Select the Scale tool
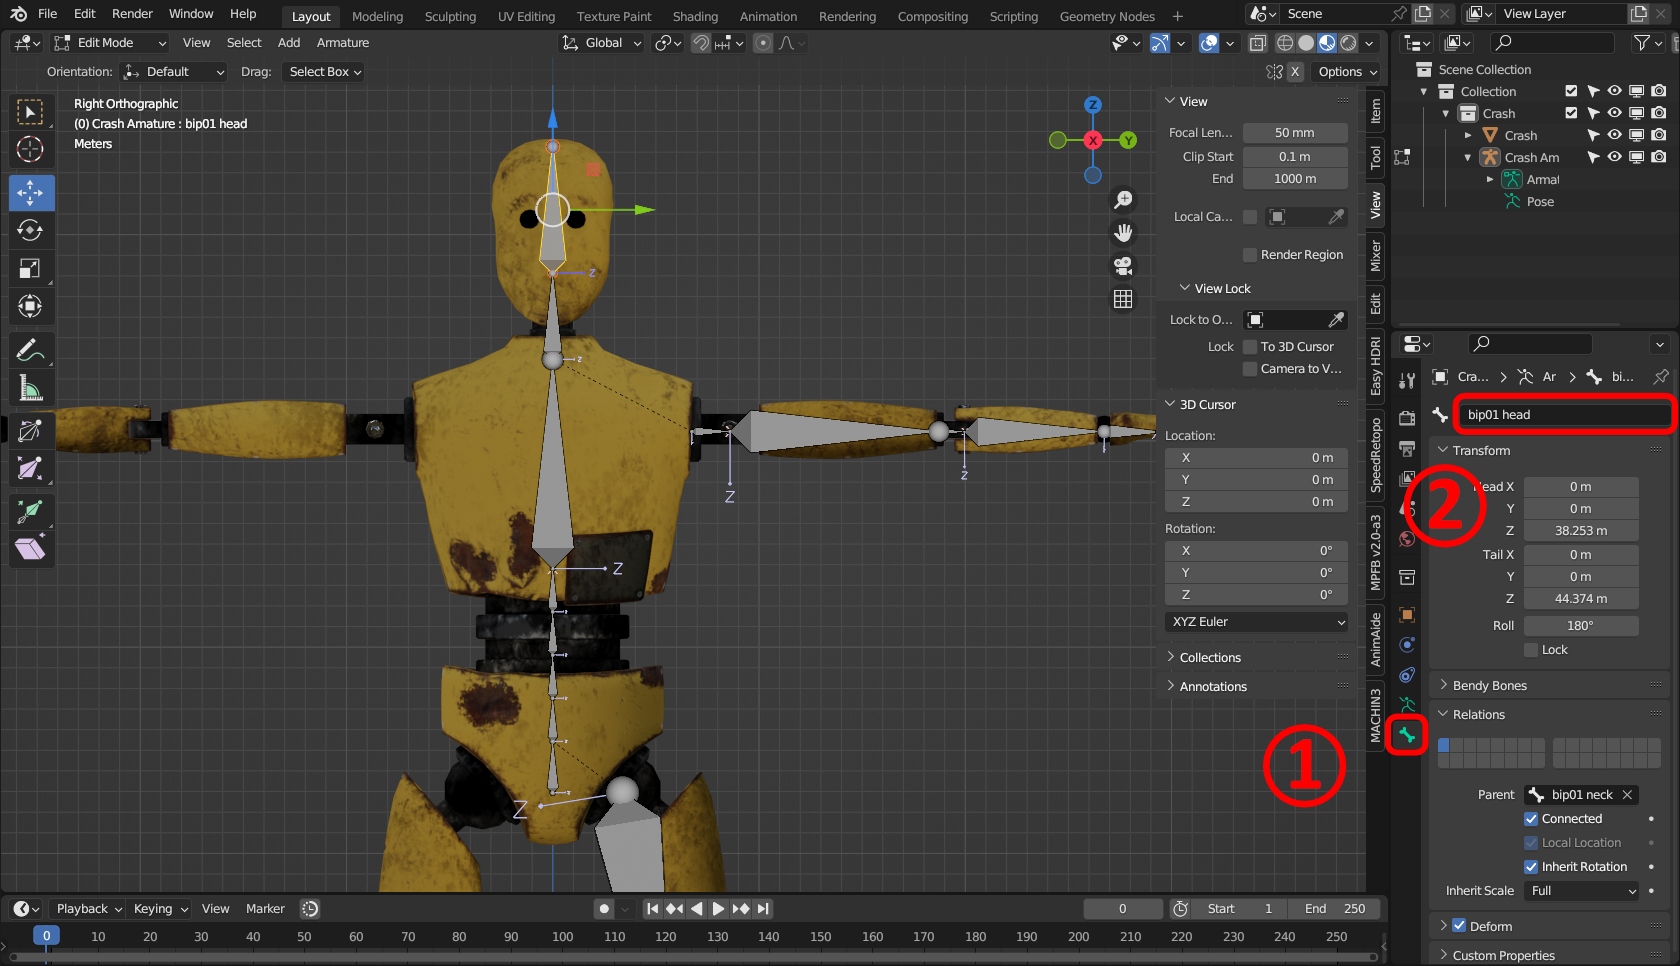 (x=31, y=268)
